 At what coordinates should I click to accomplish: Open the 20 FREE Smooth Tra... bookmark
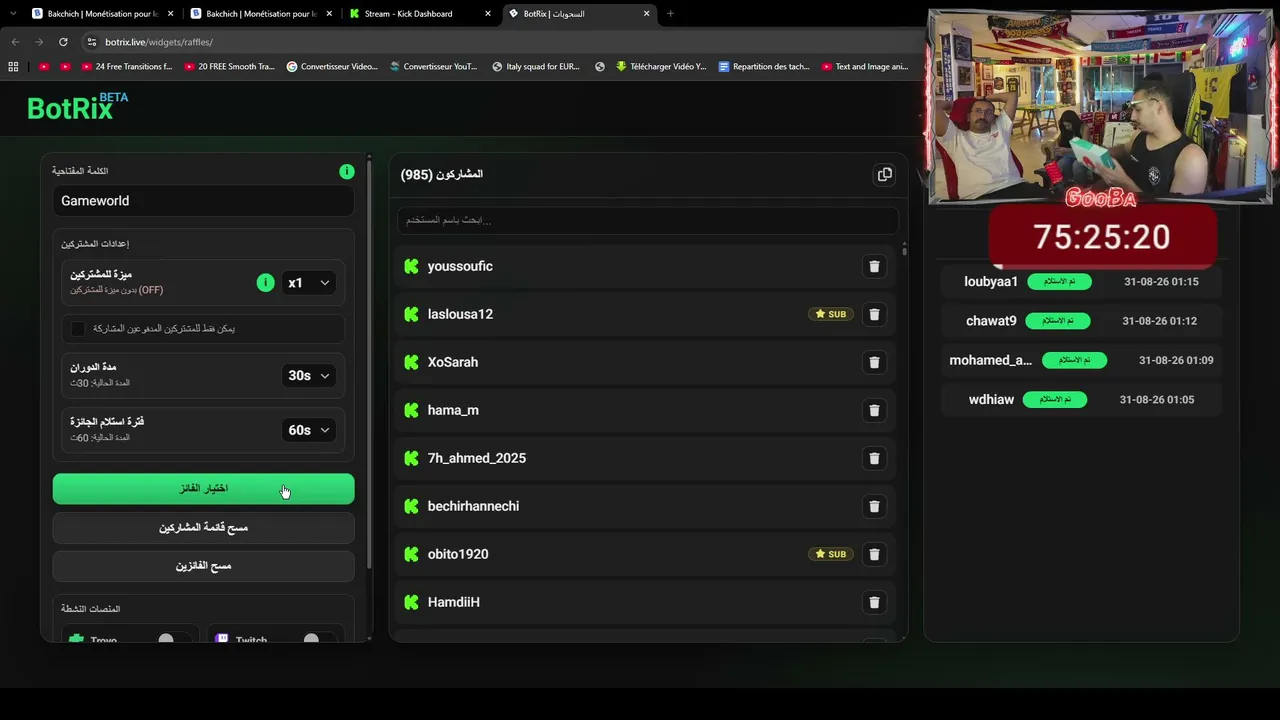[x=229, y=67]
